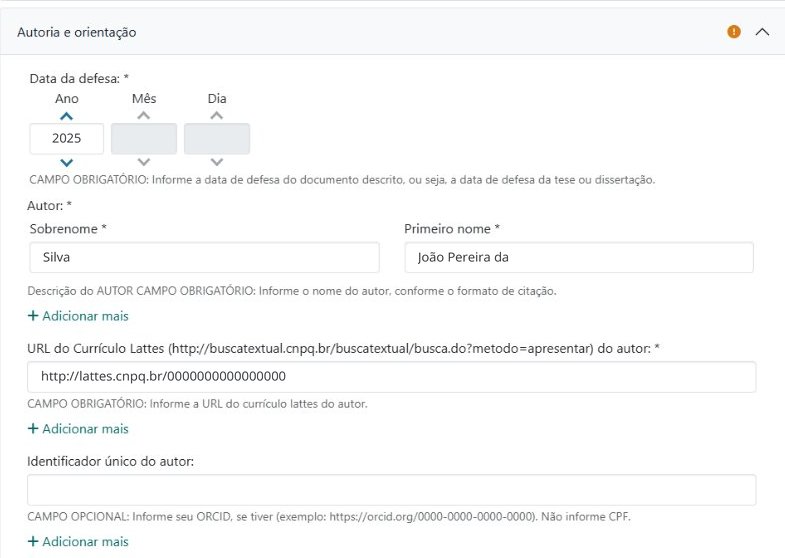Click the Ano field showing 2025
Screen dimensions: 785x558
point(67,139)
